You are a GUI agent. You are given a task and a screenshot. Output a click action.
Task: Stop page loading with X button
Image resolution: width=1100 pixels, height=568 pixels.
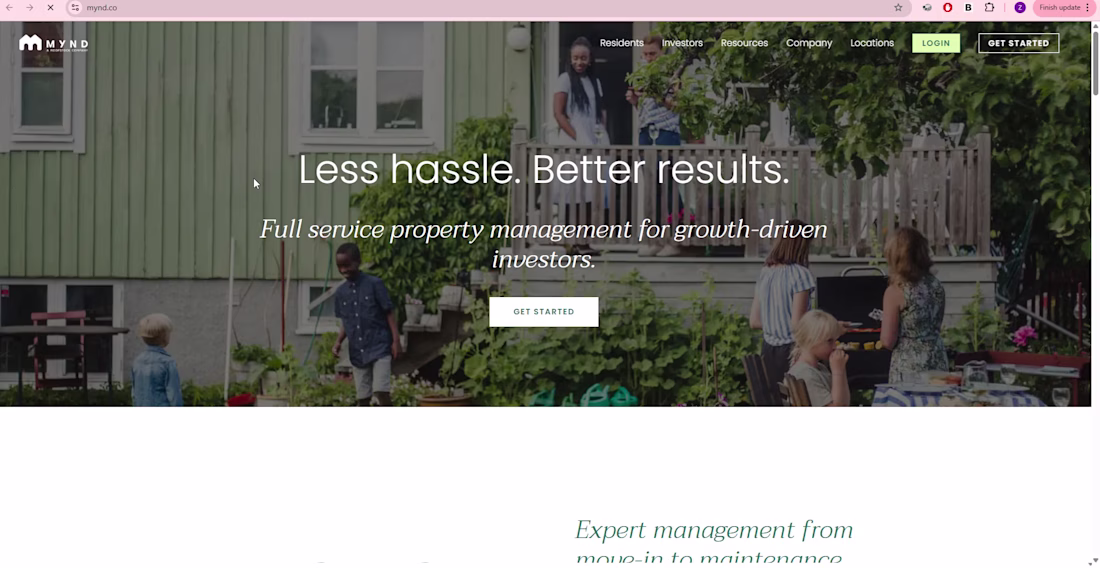51,8
